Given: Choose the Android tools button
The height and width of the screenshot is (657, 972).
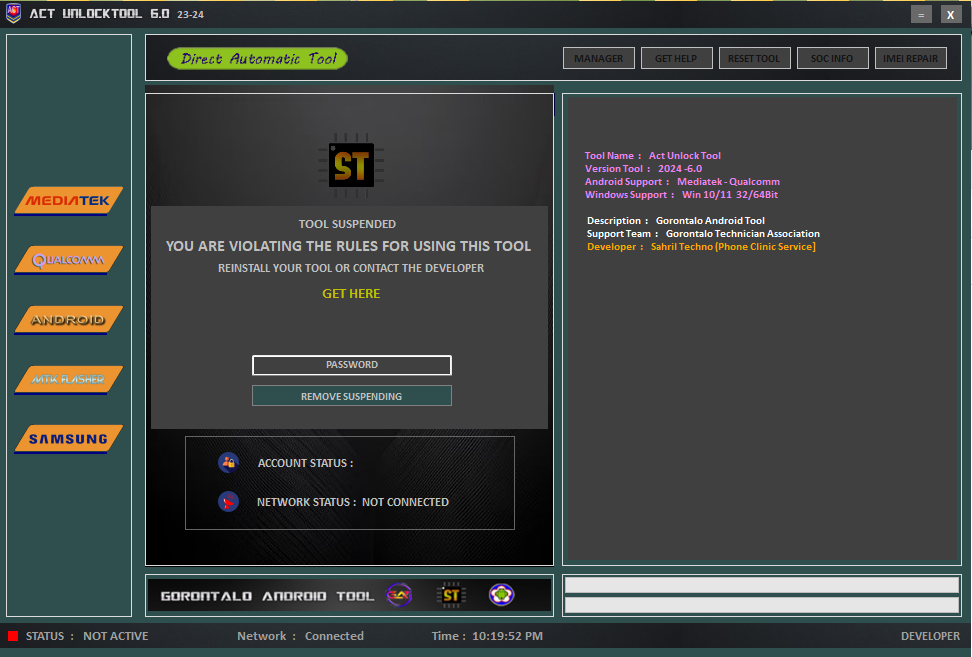Looking at the screenshot, I should (x=68, y=320).
